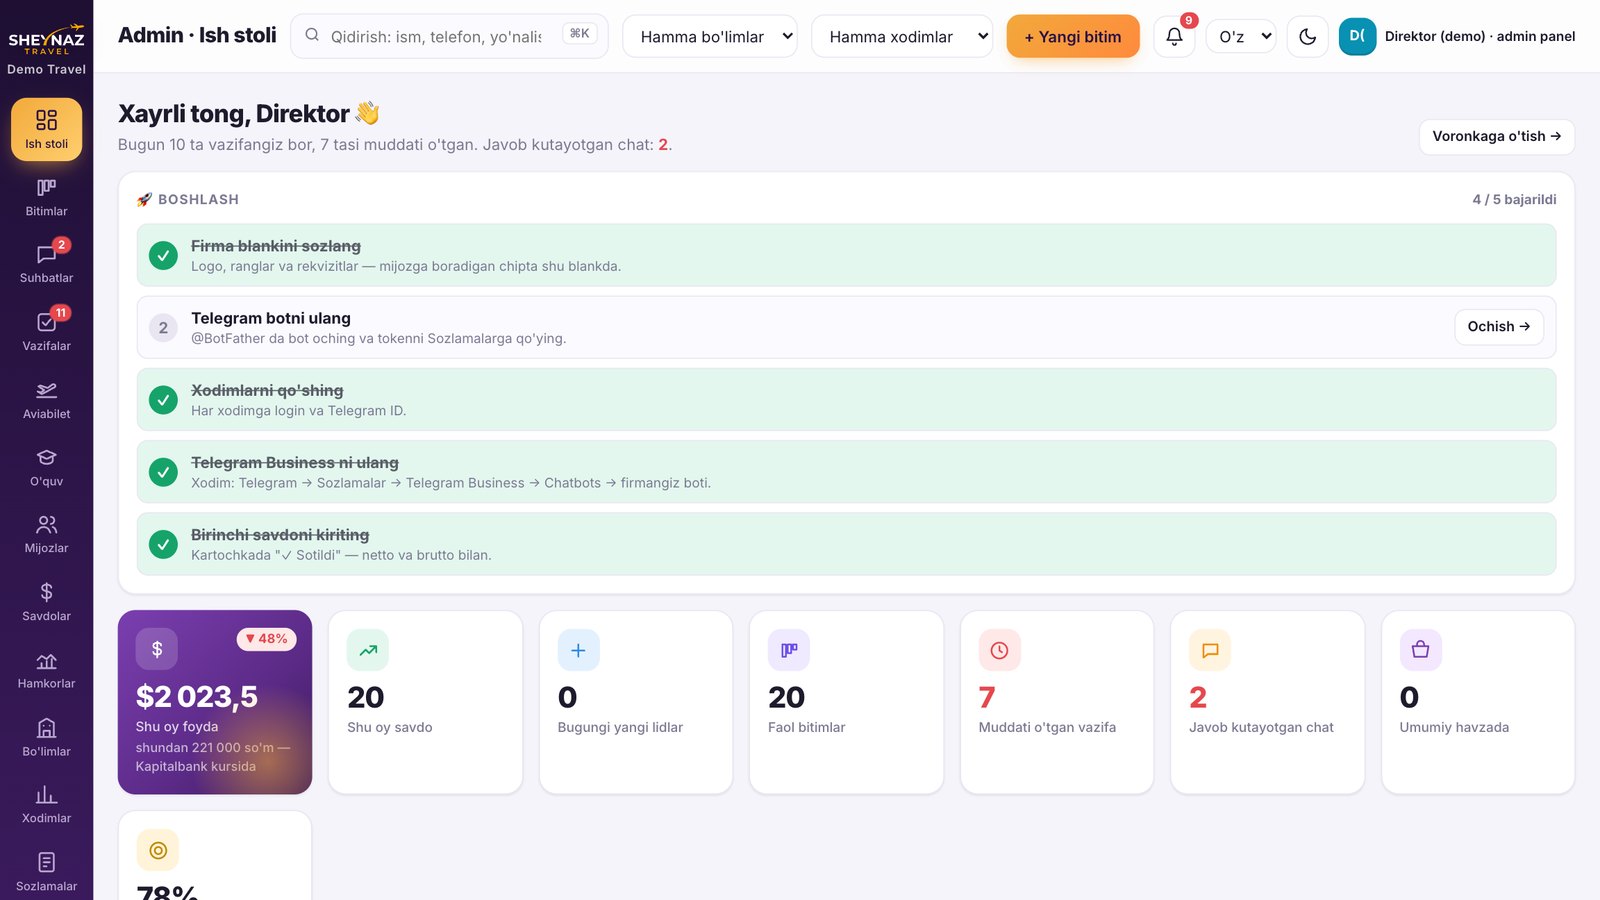Click the director avatar icon

coord(1357,36)
